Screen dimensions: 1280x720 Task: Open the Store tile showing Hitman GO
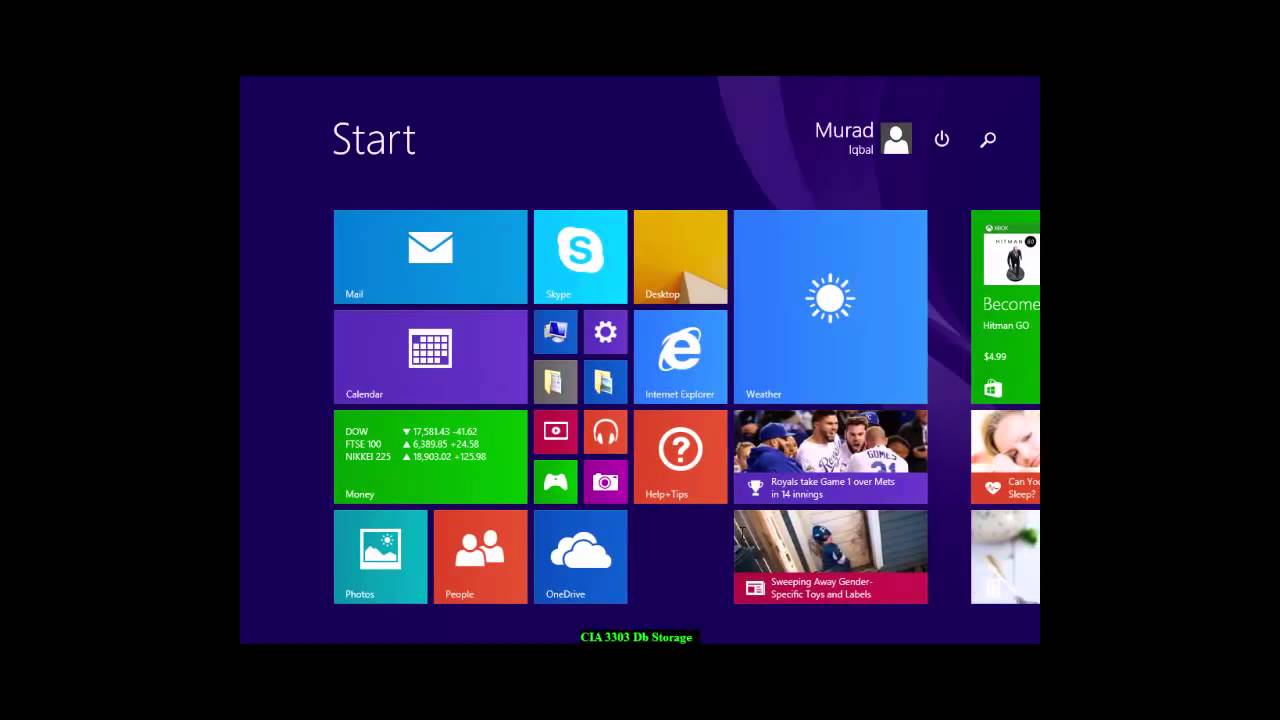tap(1005, 307)
